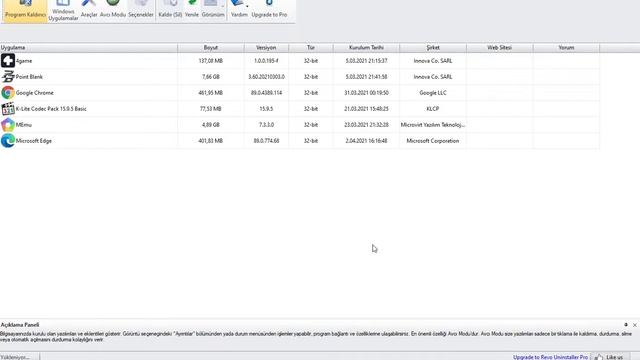Screen dimensions: 640x360
Task: Open the Yardım help menu
Action: coord(239,10)
